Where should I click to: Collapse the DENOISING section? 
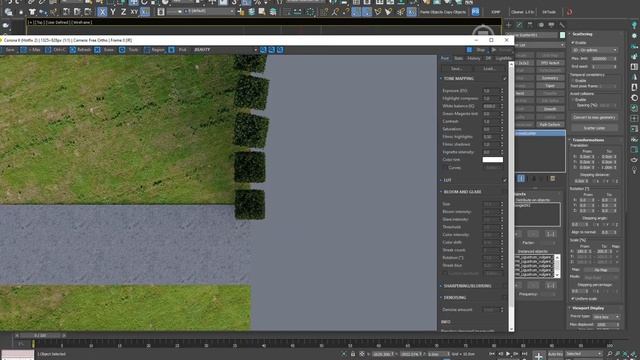click(455, 298)
